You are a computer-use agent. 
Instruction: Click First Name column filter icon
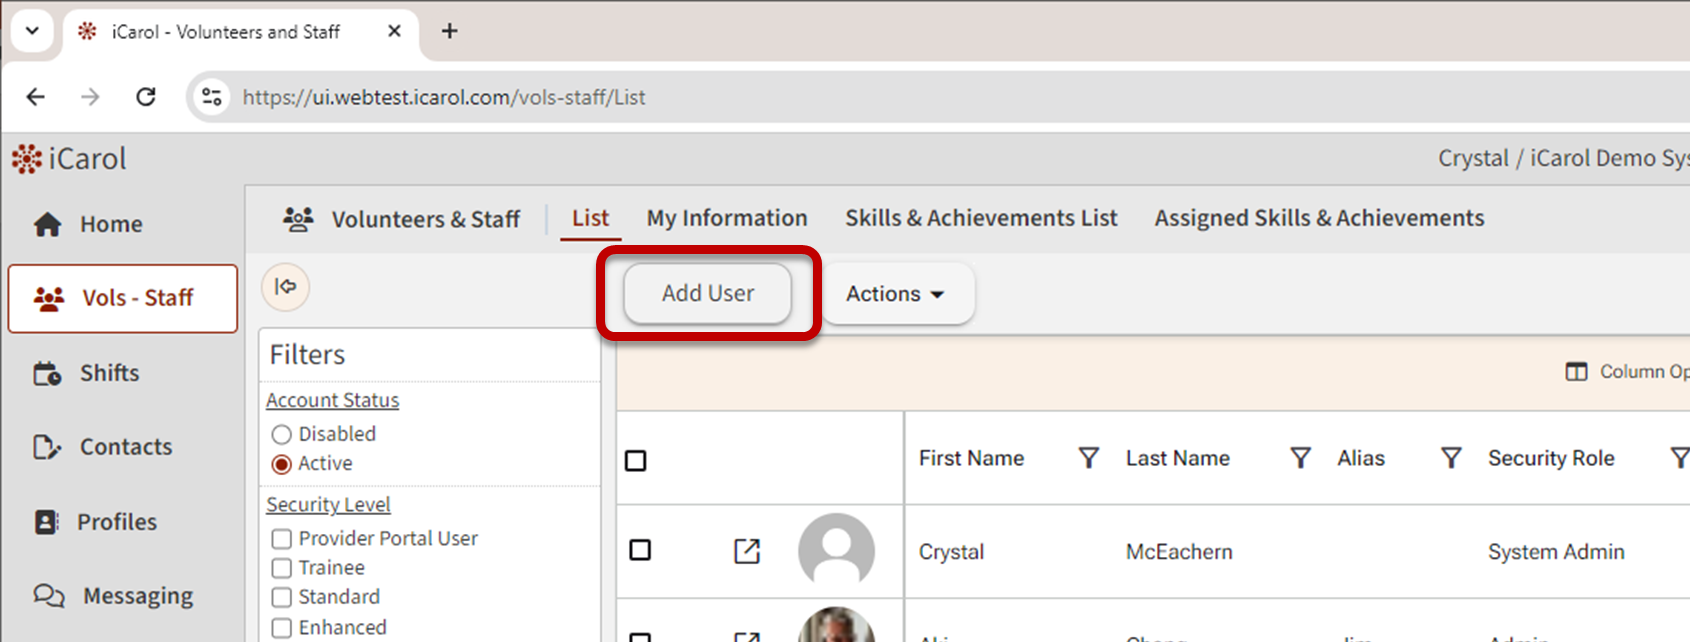1088,458
